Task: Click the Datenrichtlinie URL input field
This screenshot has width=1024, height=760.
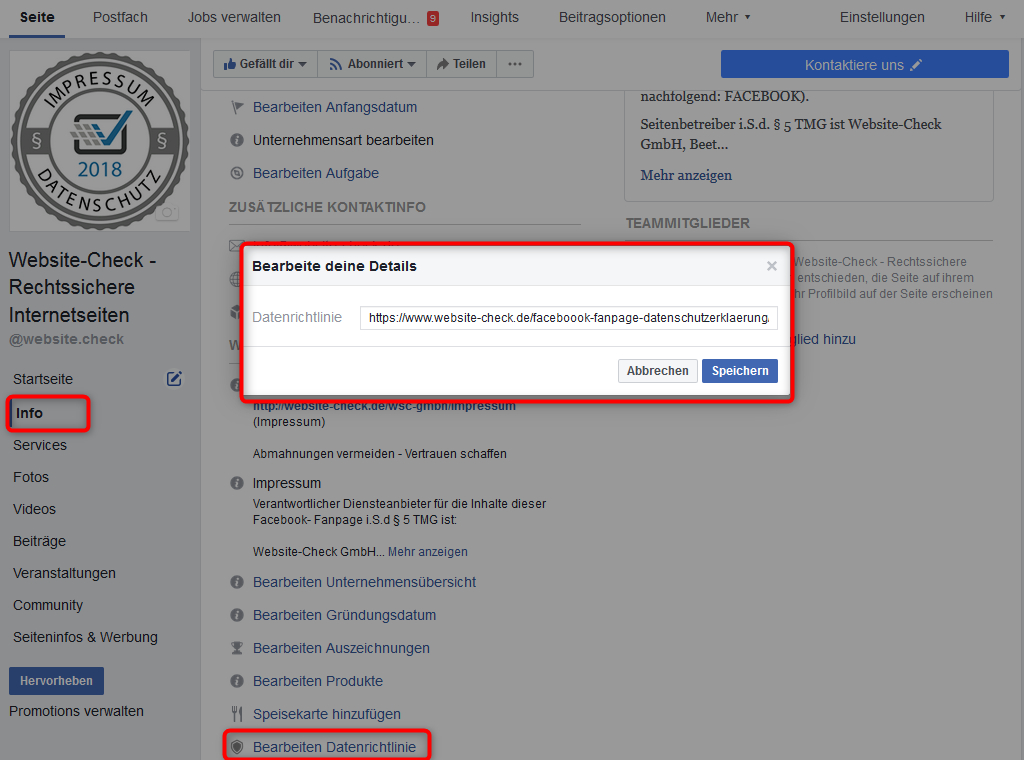Action: coord(569,318)
